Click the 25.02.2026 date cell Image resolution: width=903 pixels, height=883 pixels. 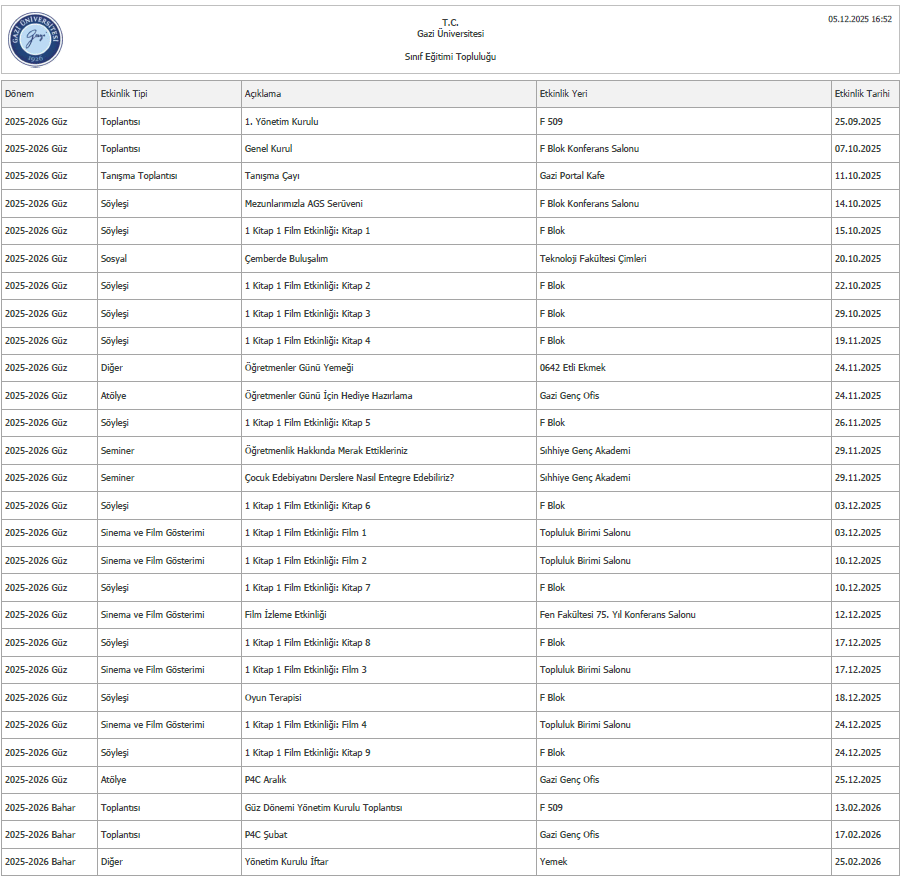coord(857,862)
